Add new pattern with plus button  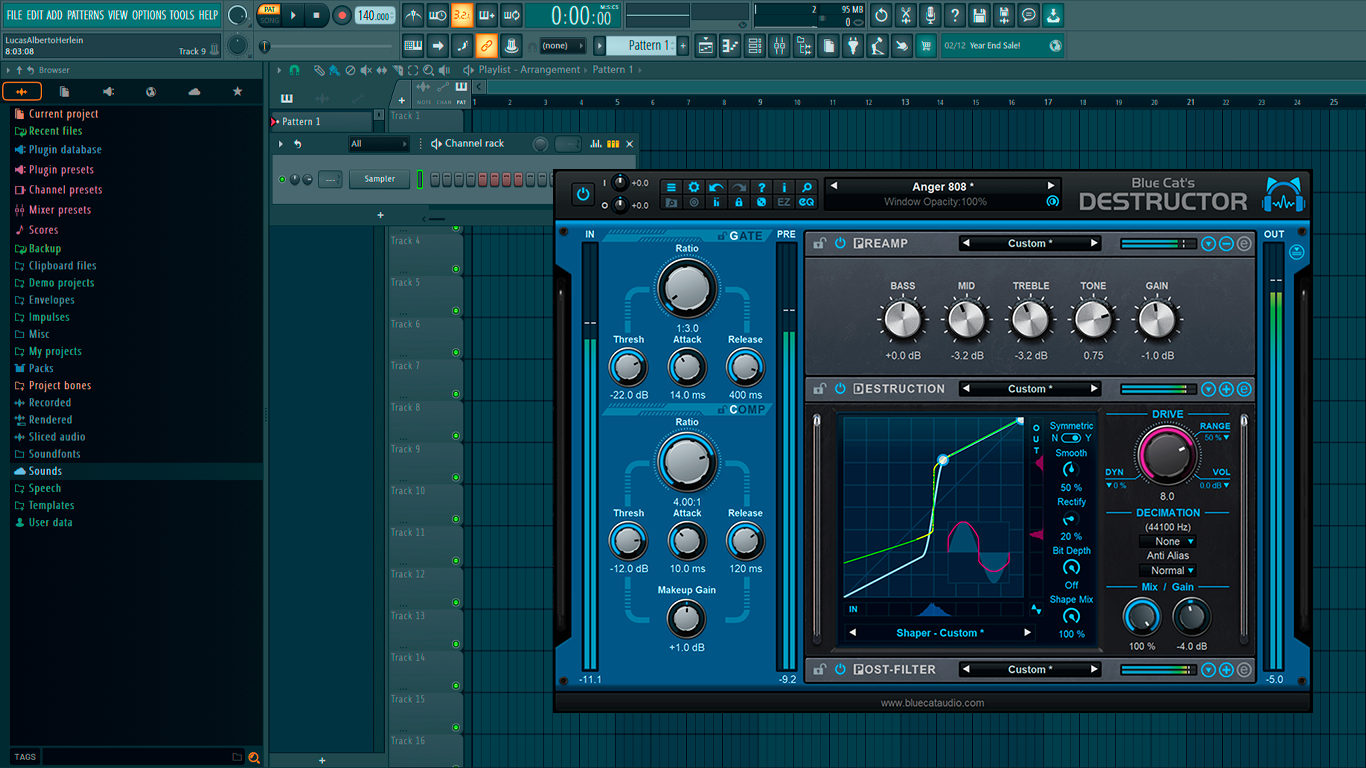point(684,45)
